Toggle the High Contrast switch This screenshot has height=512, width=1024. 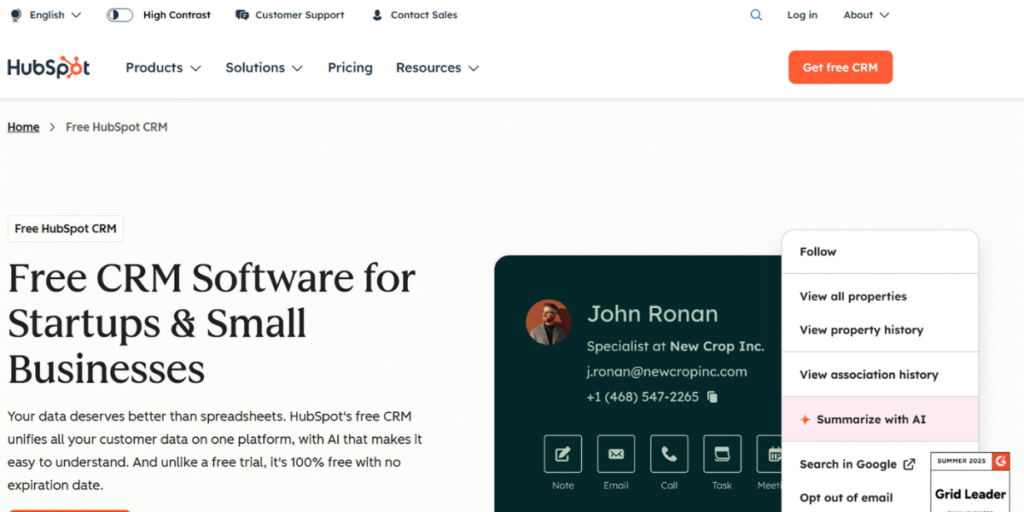tap(120, 15)
